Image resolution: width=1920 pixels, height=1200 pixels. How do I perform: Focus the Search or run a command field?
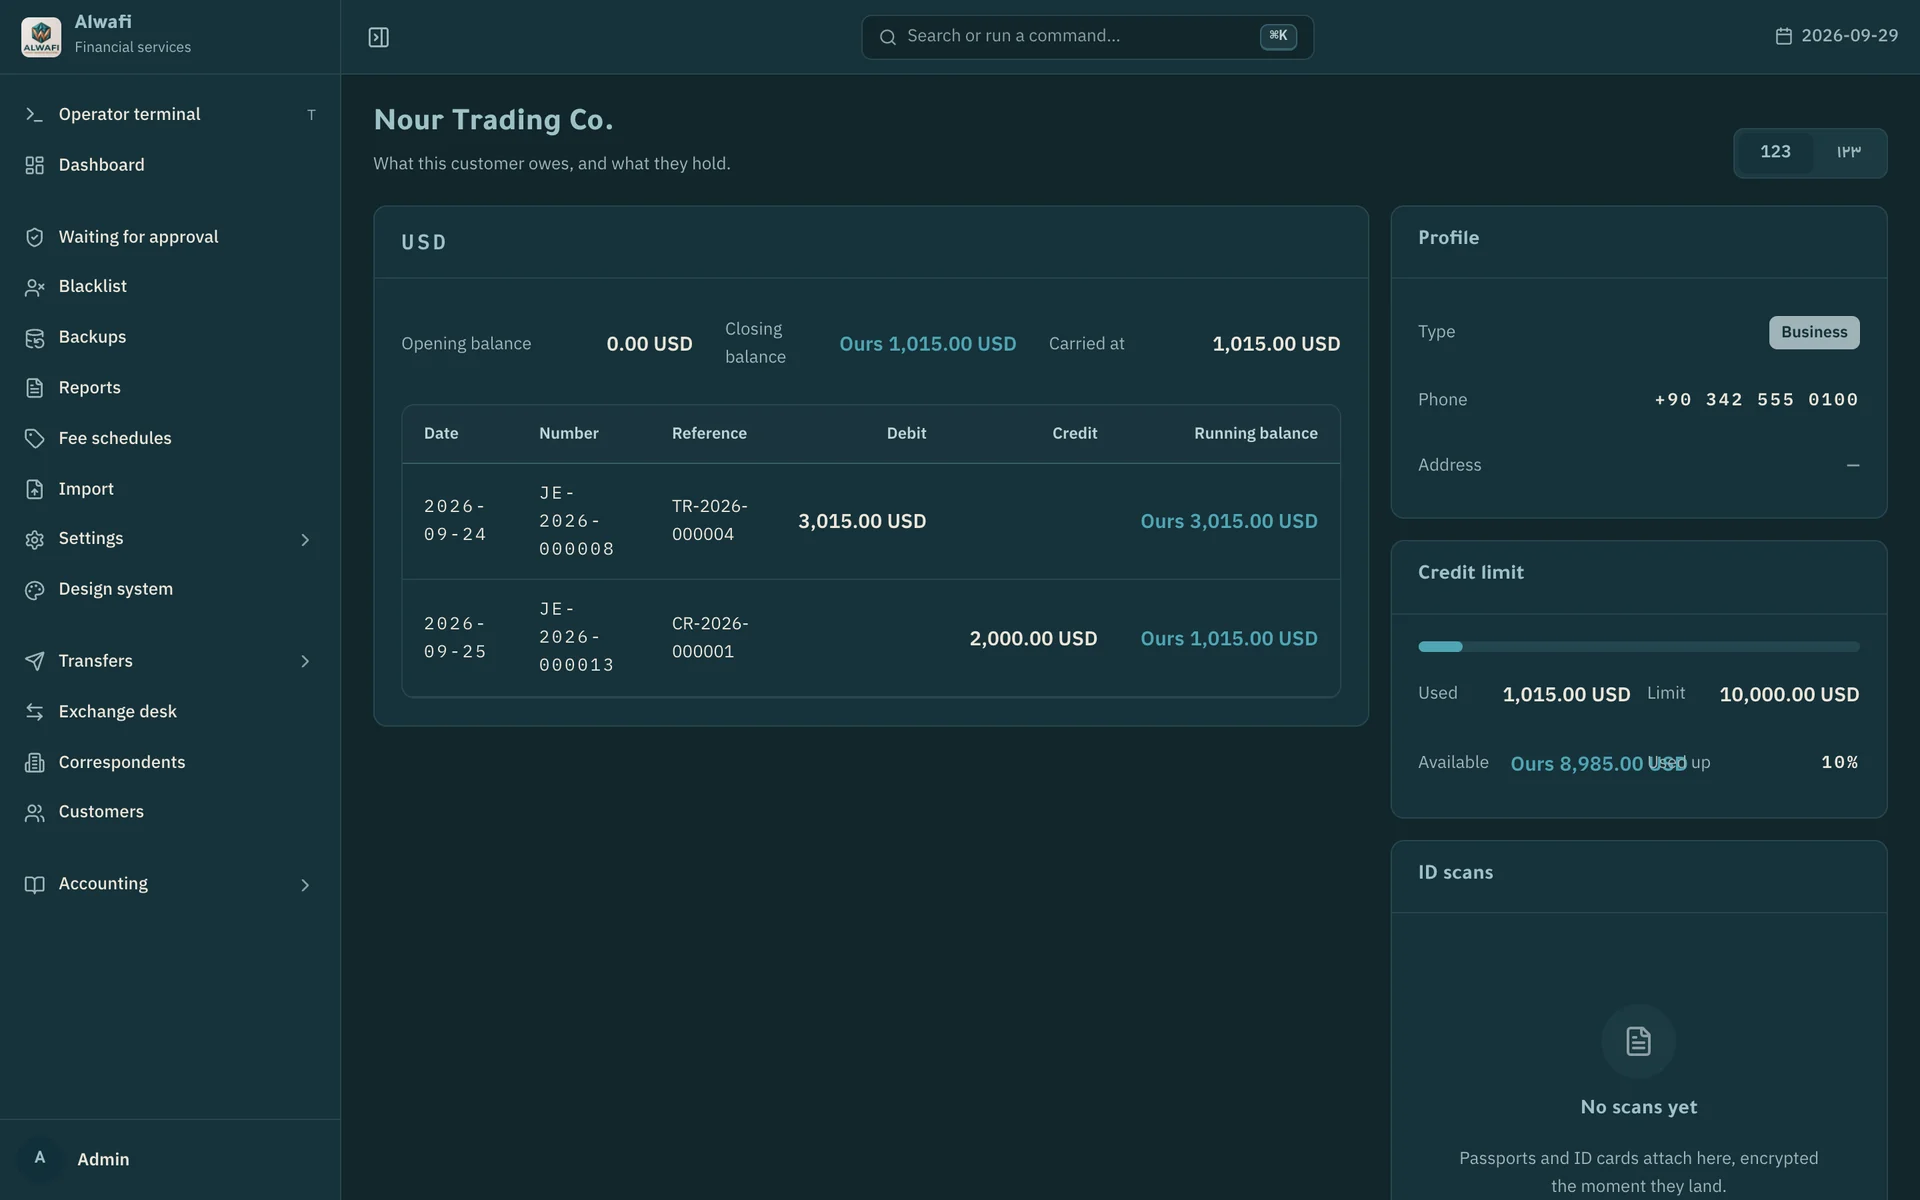[1087, 37]
